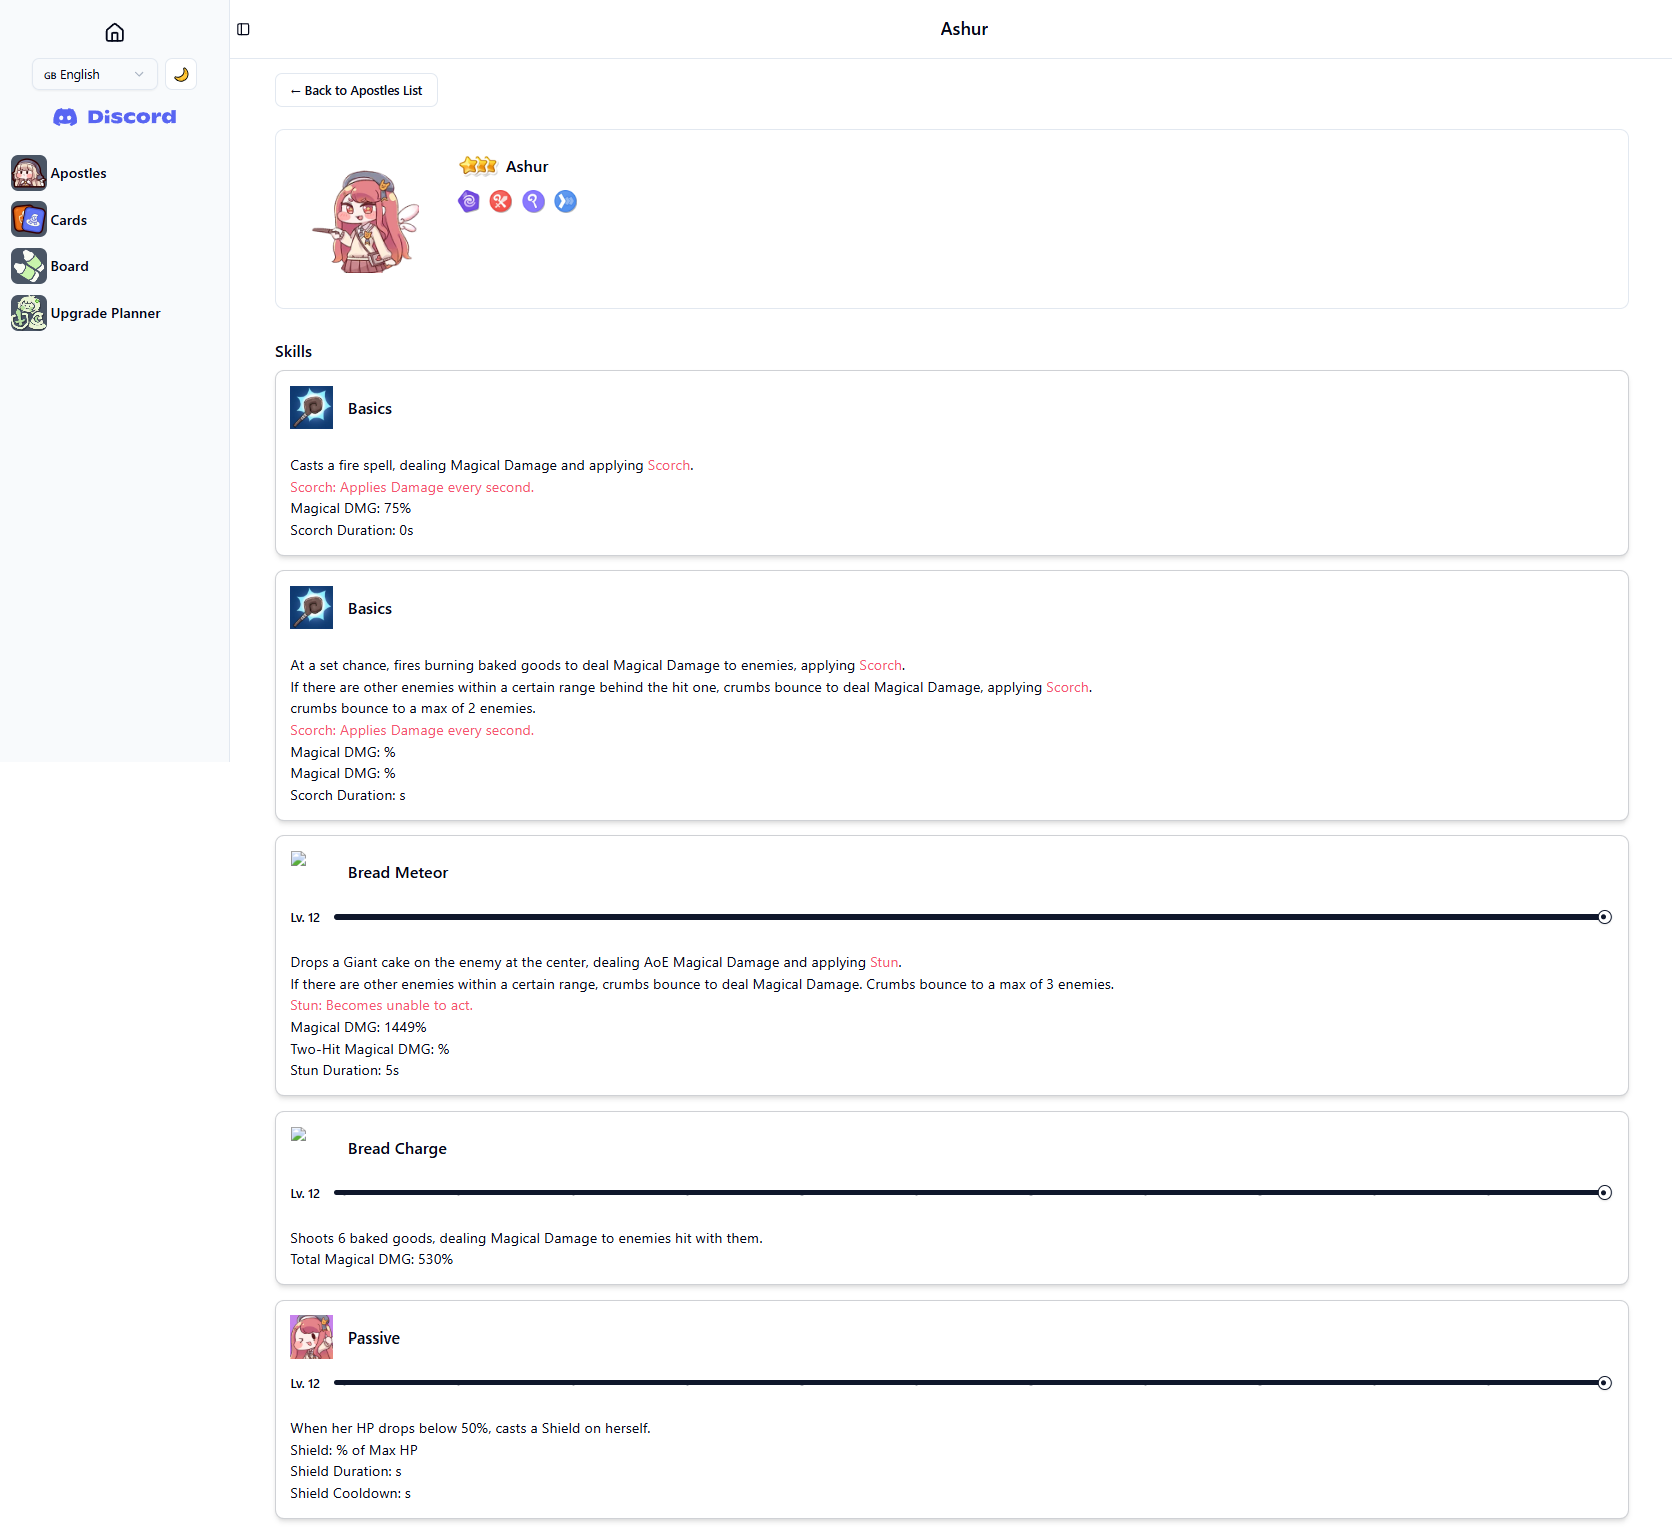This screenshot has height=1532, width=1672.
Task: Click the Passive skill title
Action: [374, 1338]
